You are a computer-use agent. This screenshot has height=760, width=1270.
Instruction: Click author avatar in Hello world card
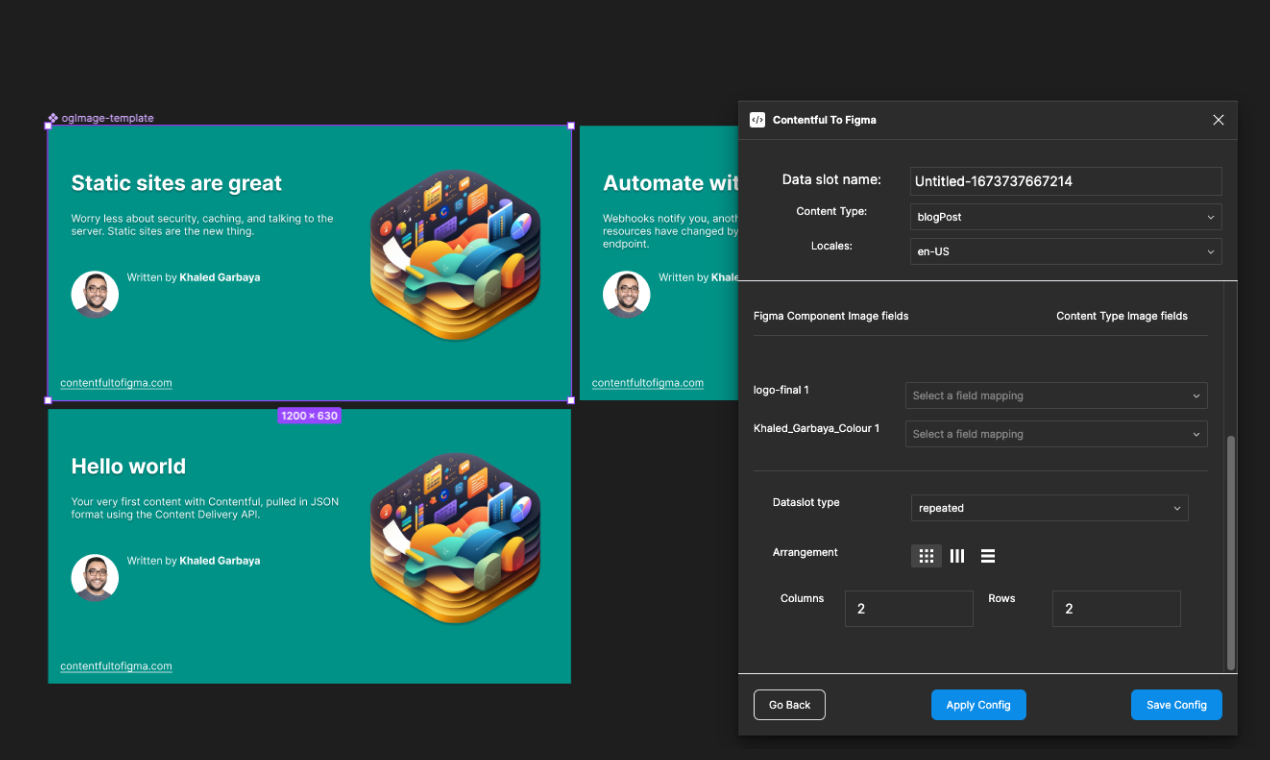click(x=95, y=577)
